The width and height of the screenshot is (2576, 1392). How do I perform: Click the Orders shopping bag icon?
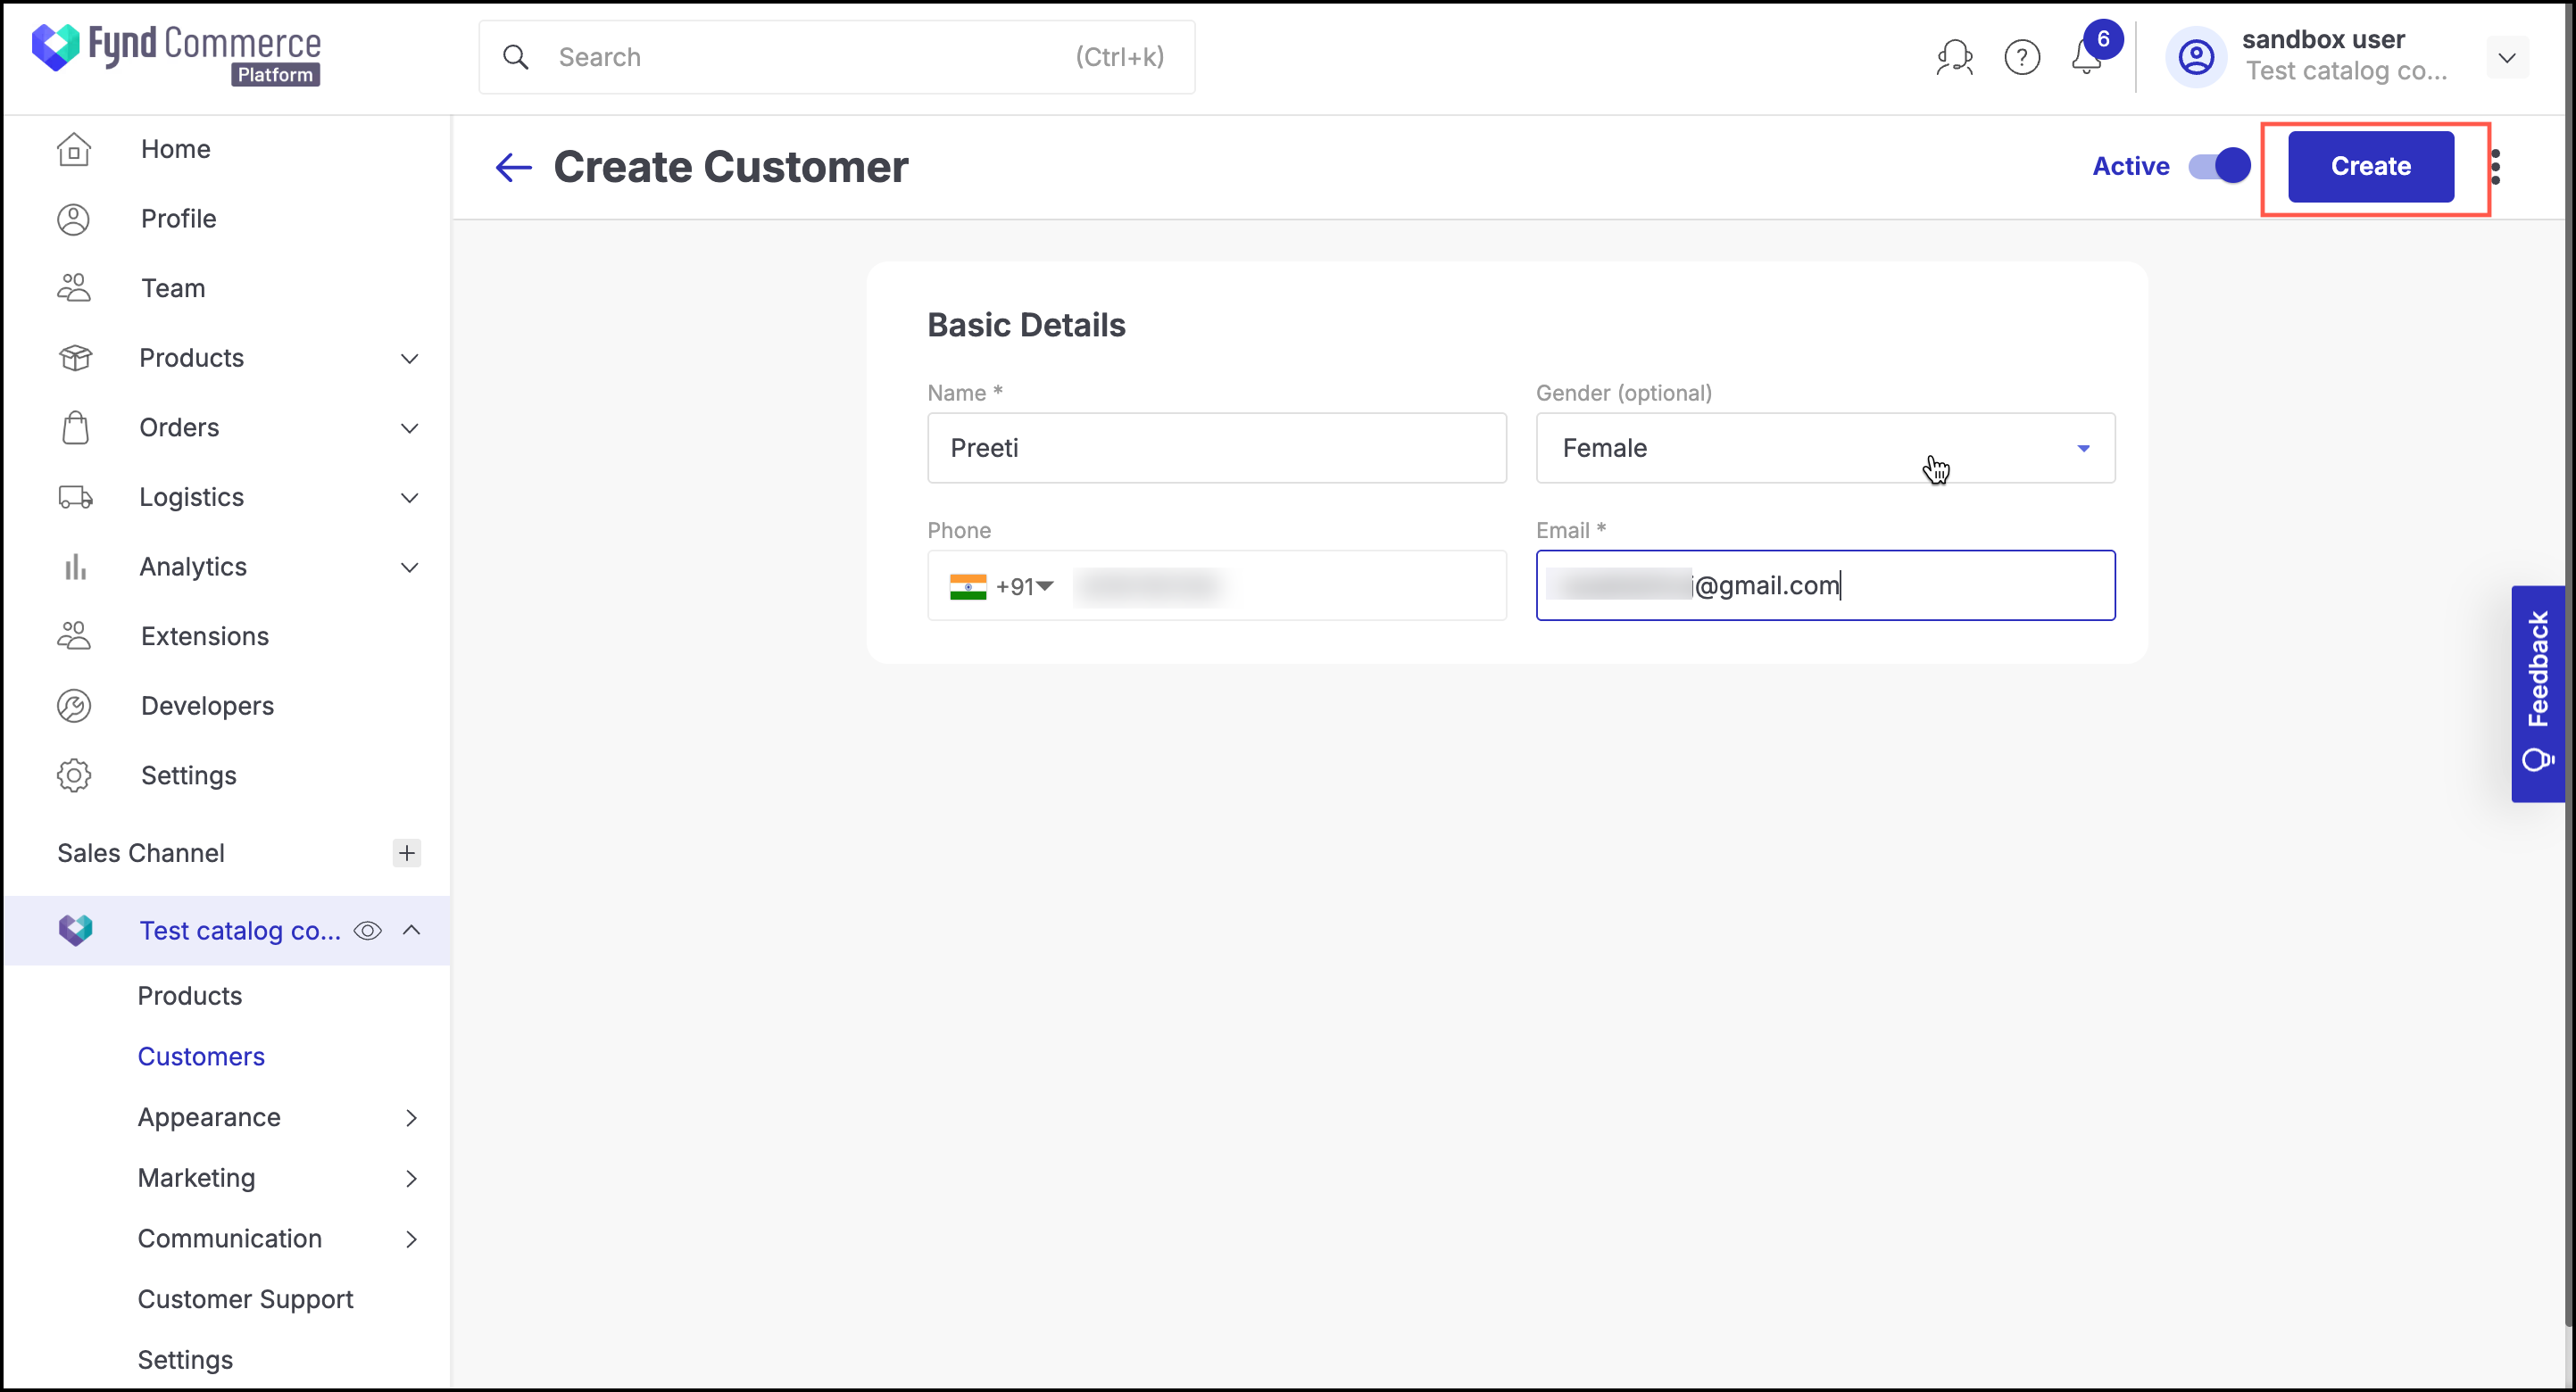click(x=75, y=427)
